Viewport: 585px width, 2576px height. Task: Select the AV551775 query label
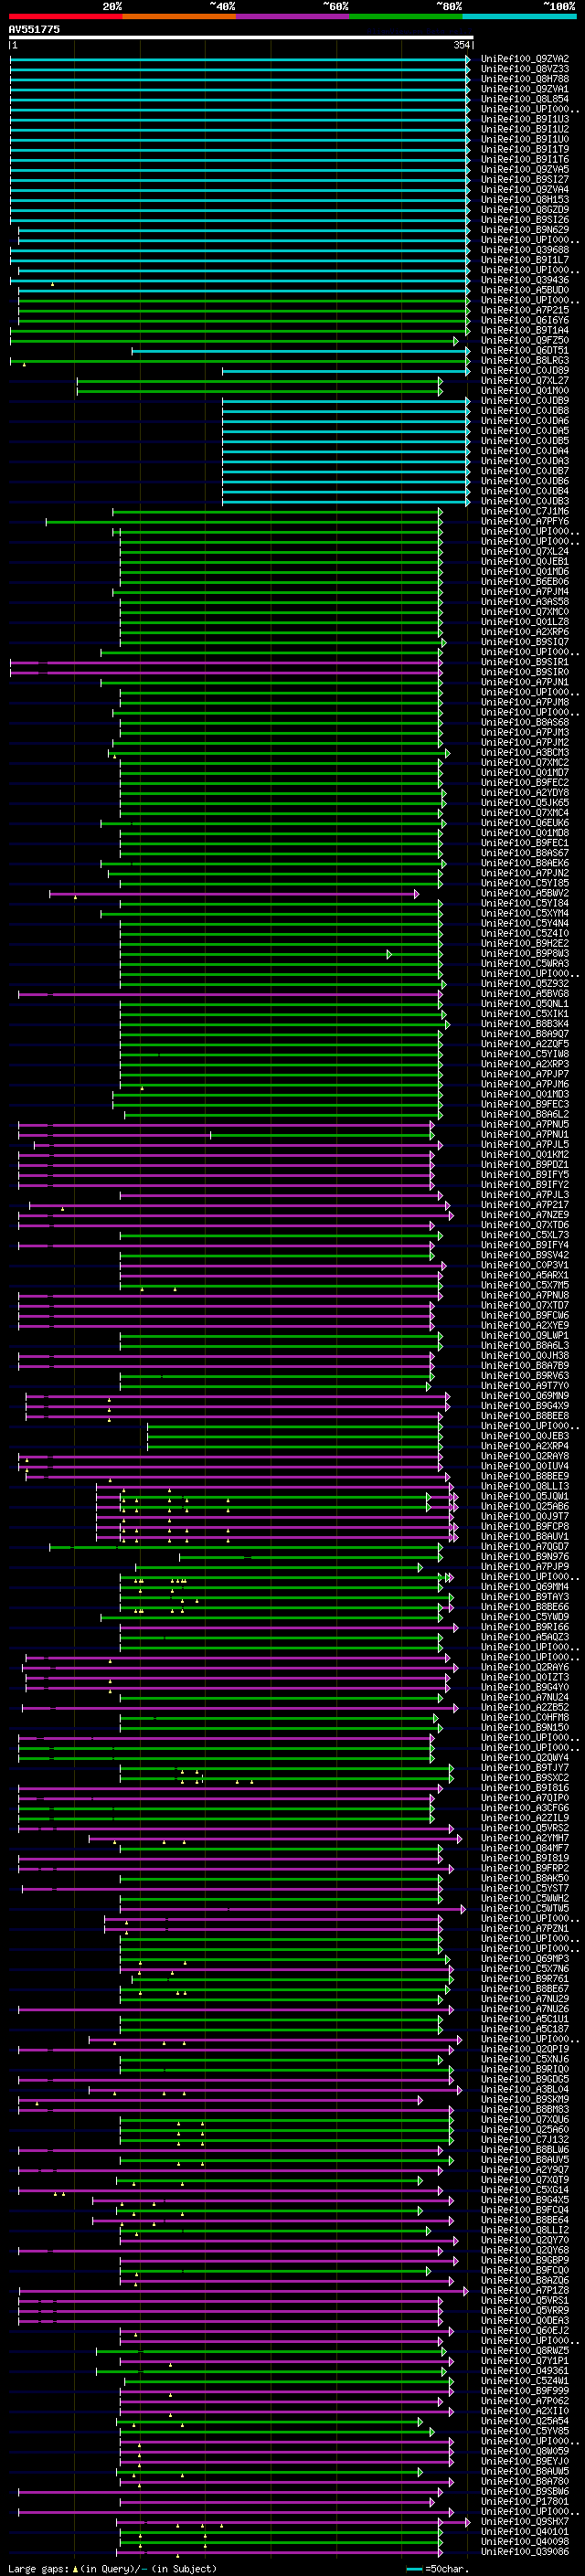click(34, 29)
